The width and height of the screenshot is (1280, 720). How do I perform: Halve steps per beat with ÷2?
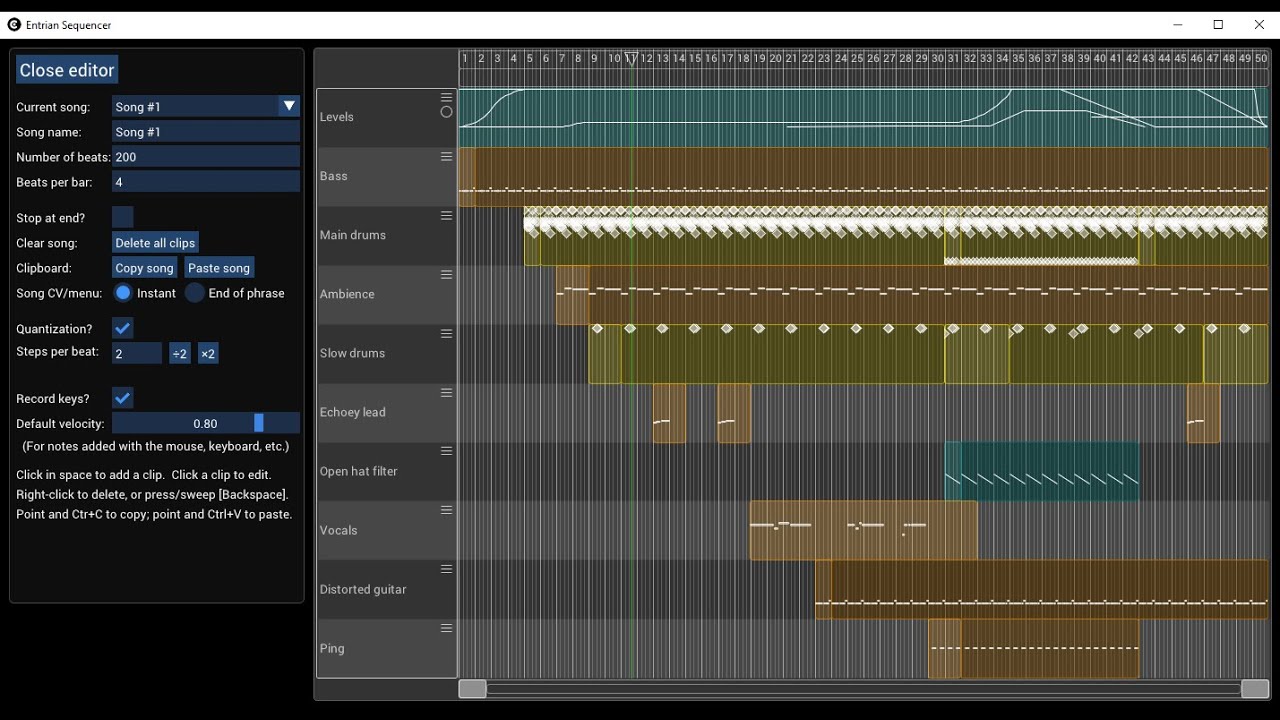180,354
